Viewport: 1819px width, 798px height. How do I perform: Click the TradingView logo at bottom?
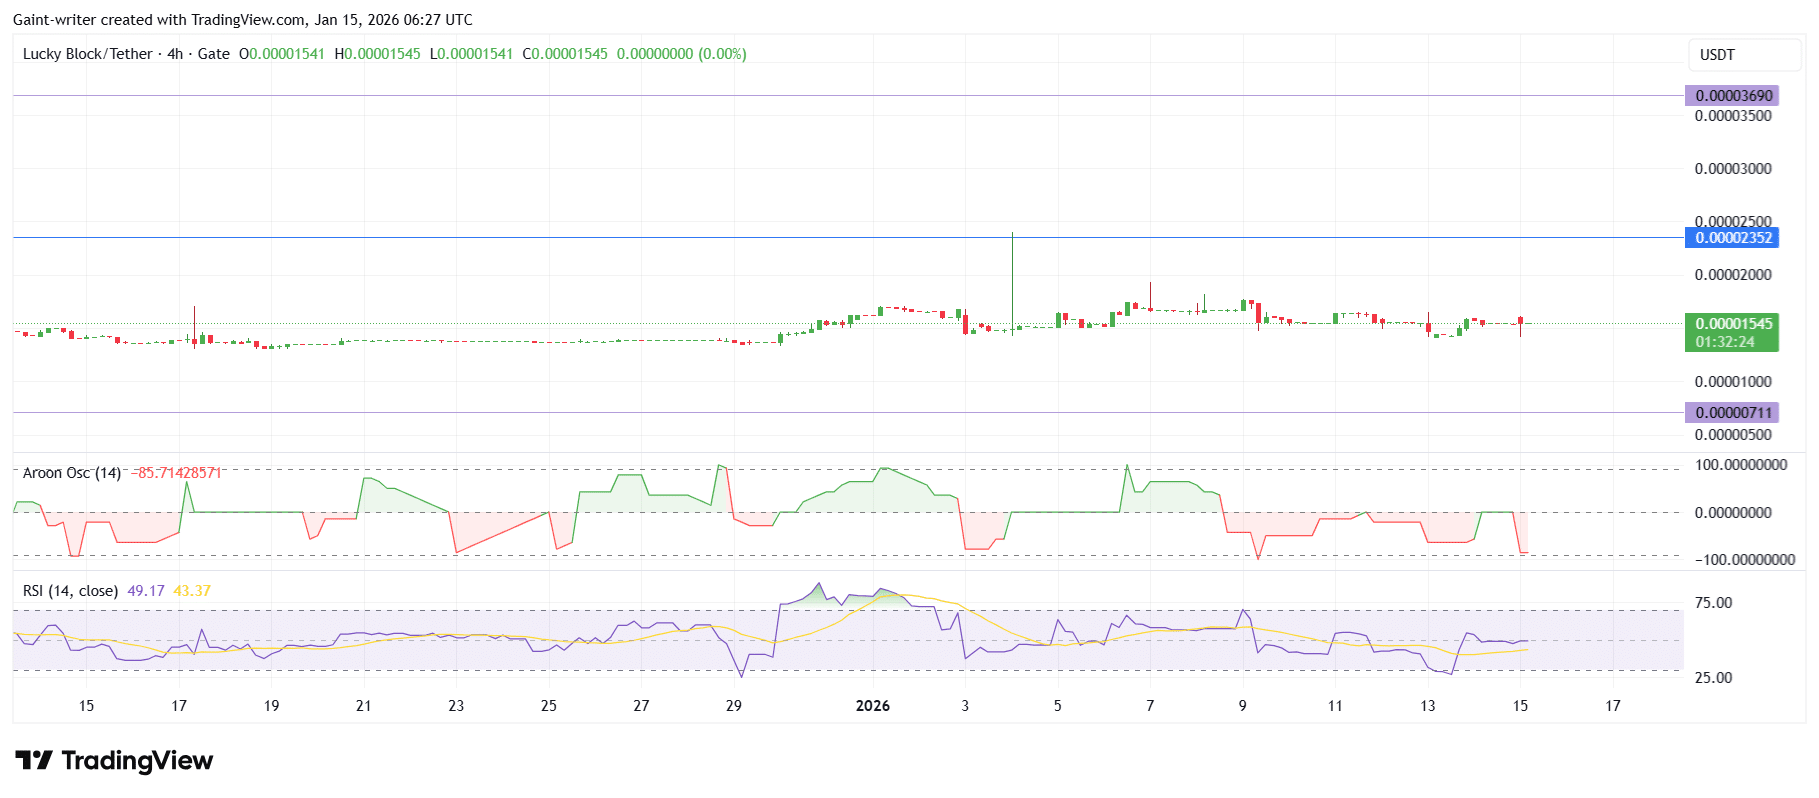[114, 761]
